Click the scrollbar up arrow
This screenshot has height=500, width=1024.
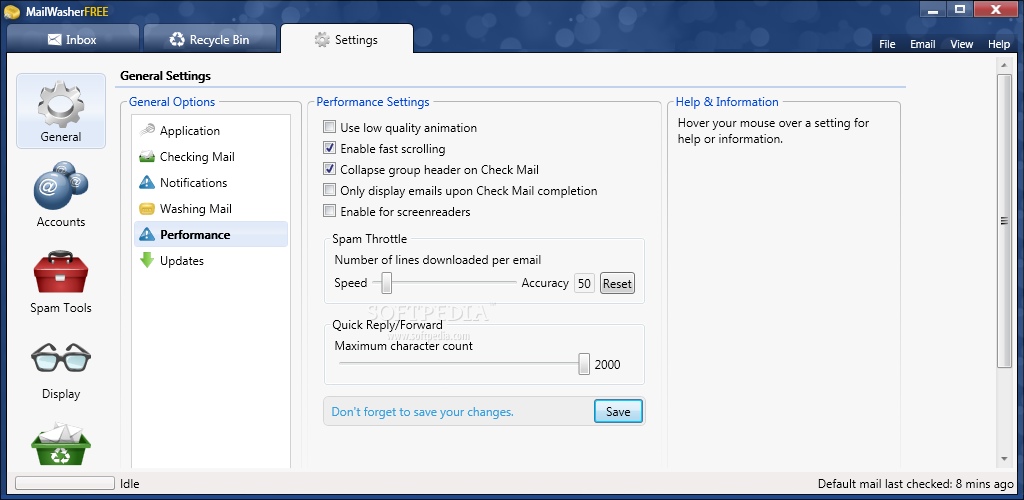click(x=1004, y=64)
